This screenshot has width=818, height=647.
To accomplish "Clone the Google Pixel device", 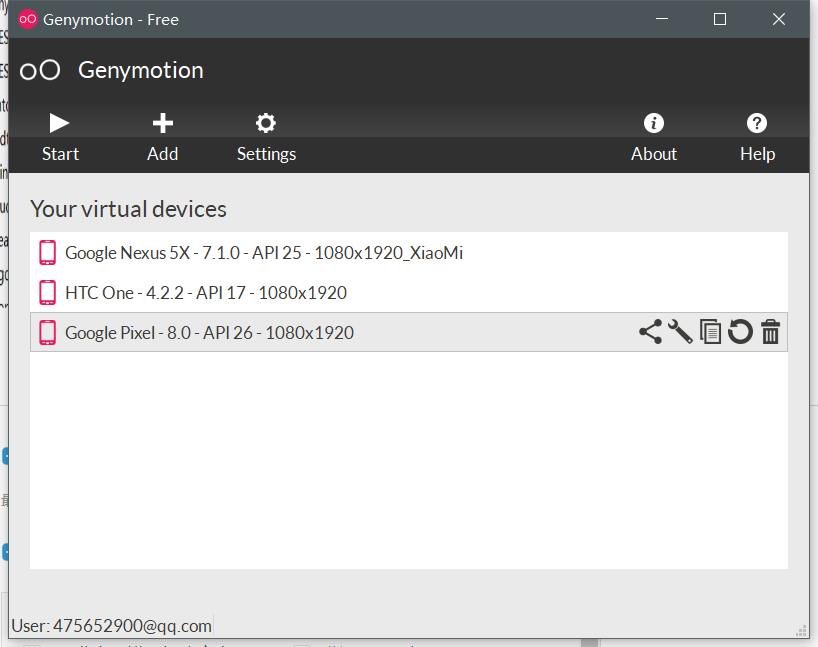I will pos(710,332).
